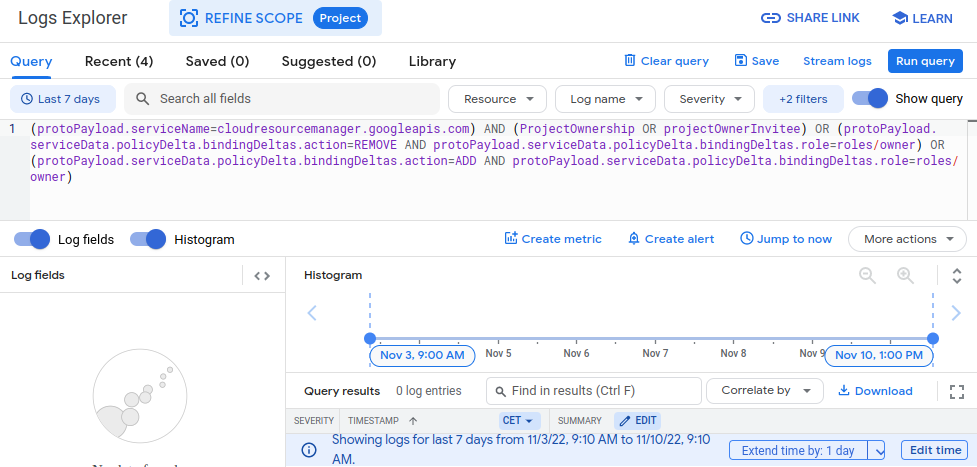Open the Severity filter dropdown
Image resolution: width=977 pixels, height=467 pixels.
pos(709,99)
